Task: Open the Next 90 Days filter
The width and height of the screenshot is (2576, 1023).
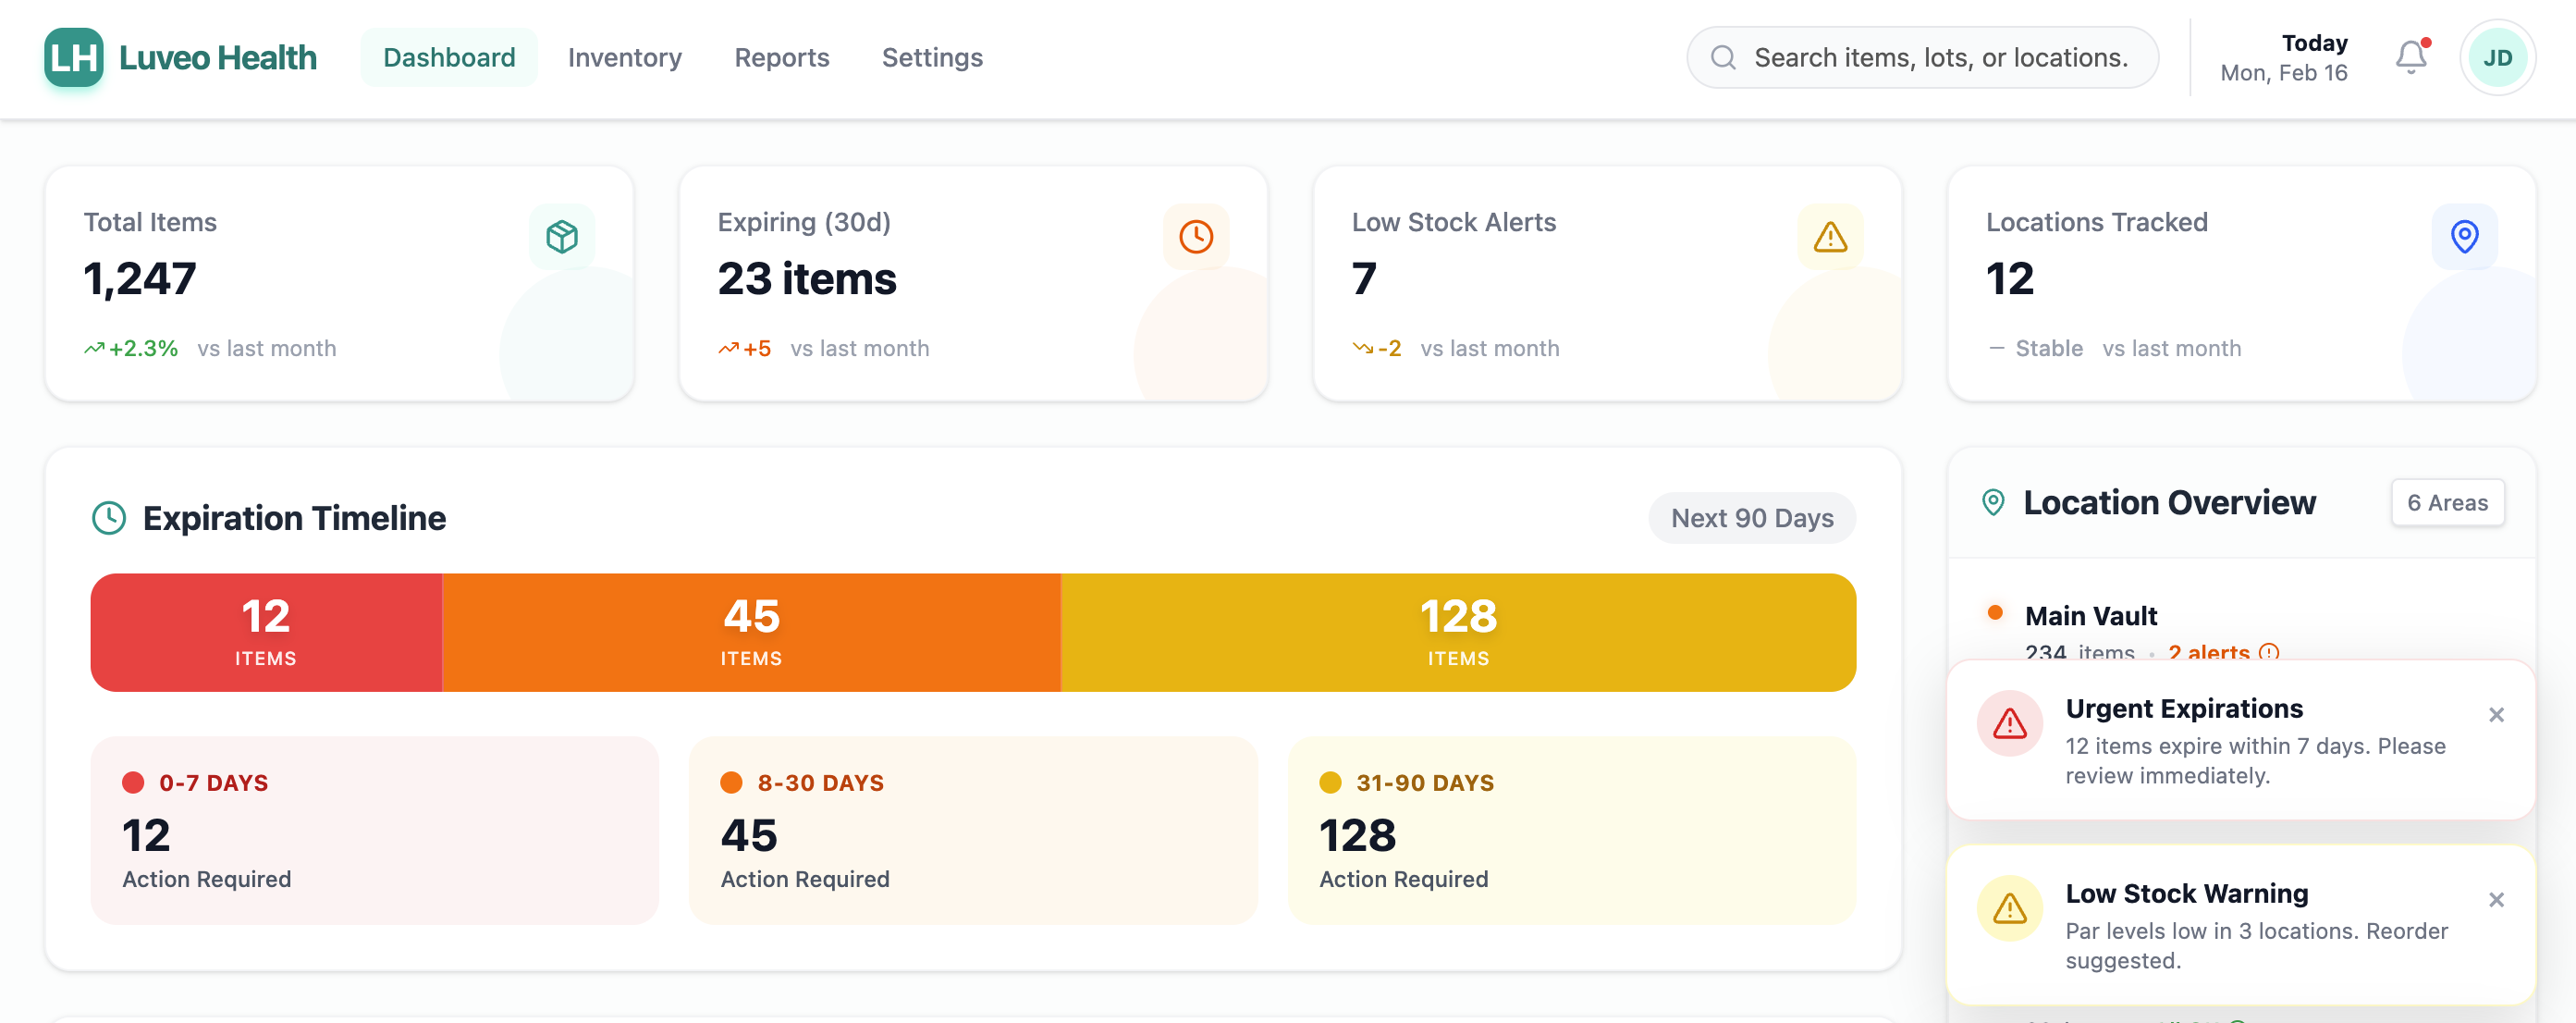Action: point(1751,517)
